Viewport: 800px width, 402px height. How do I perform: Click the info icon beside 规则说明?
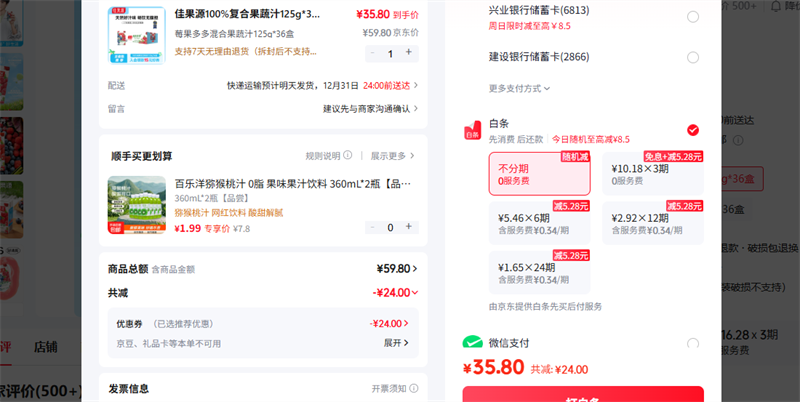(x=349, y=156)
